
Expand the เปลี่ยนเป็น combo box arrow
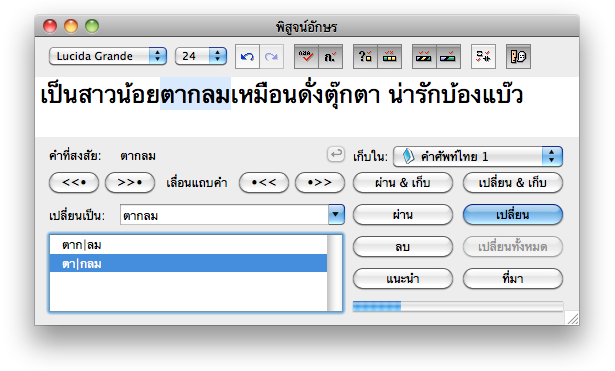(336, 215)
